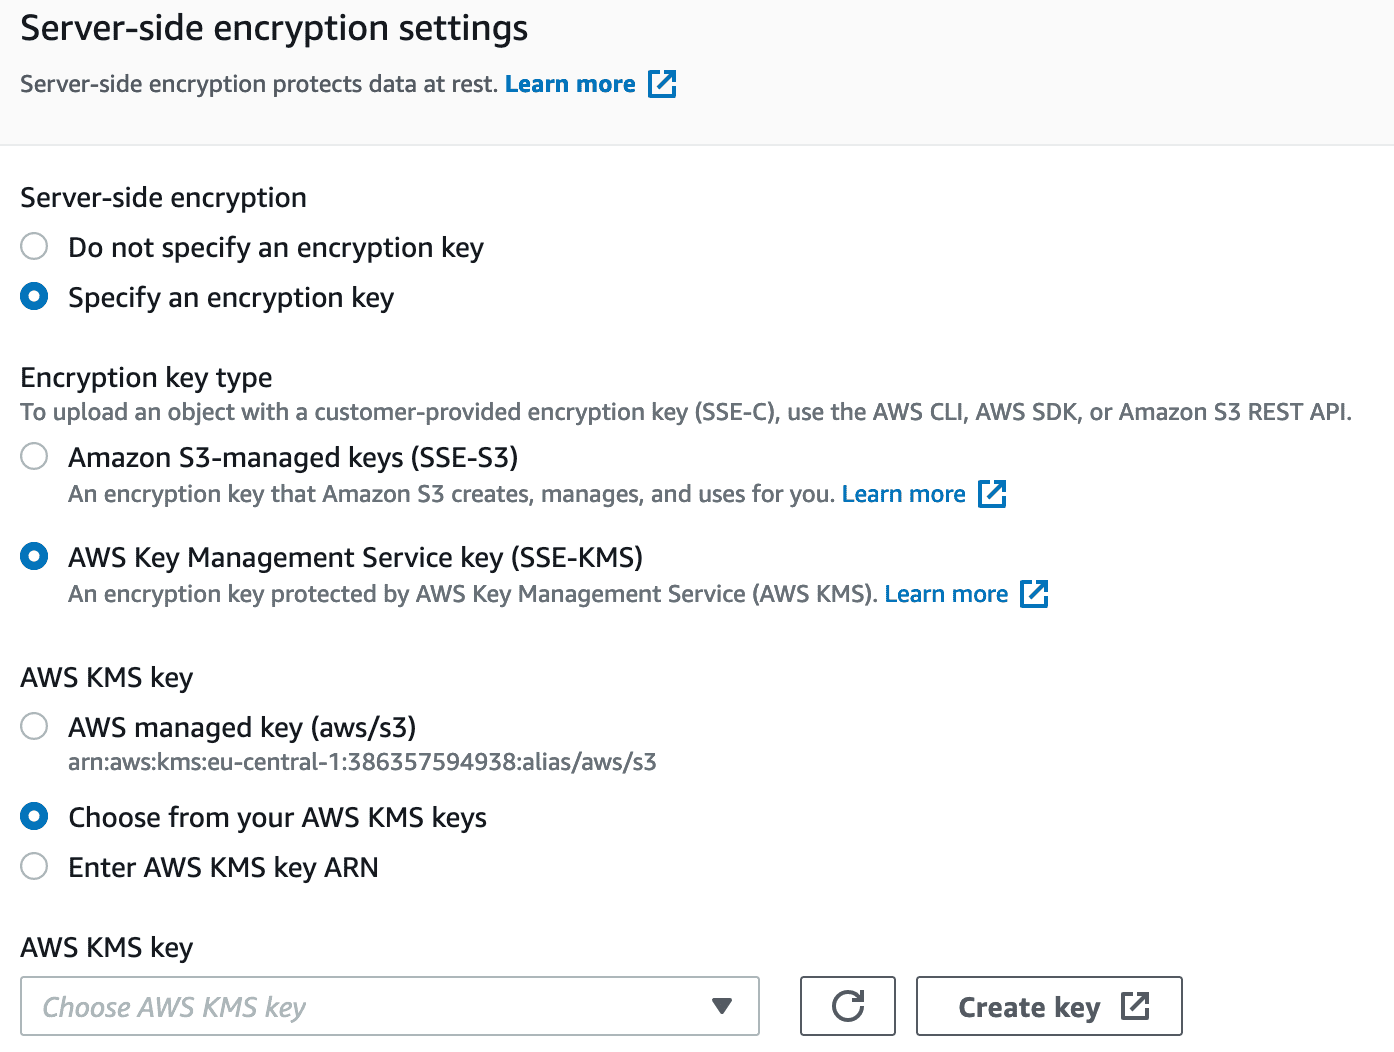Click the external link icon in Create key
Screen dimensions: 1394x1052
pos(1135,1006)
